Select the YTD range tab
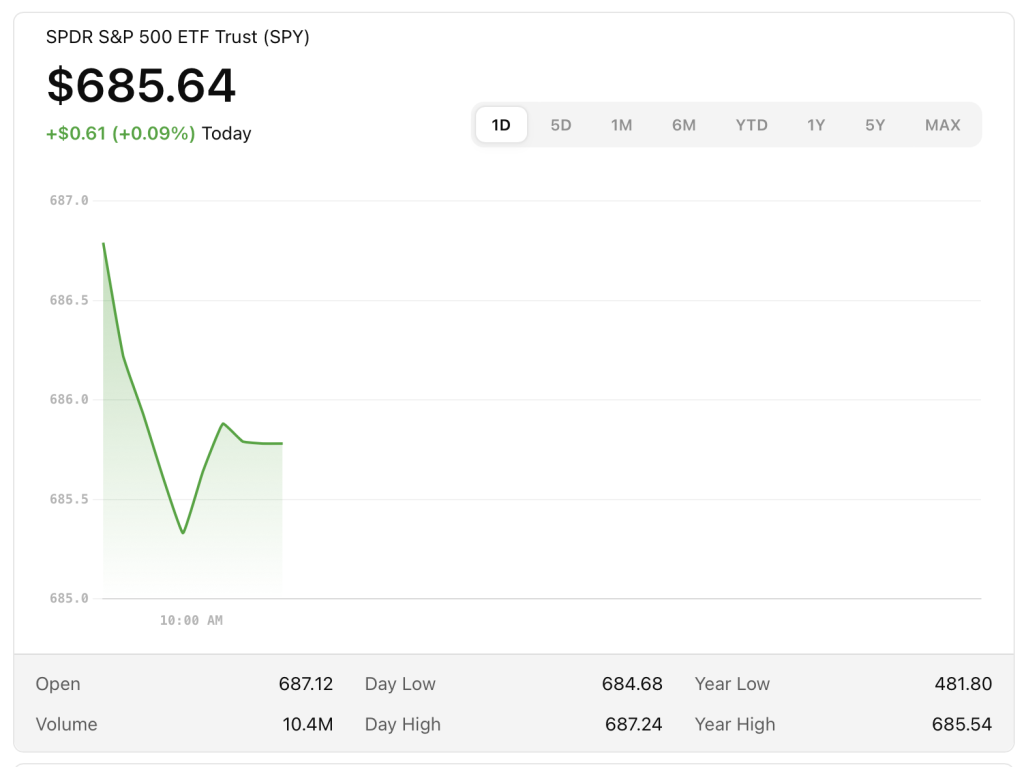Viewport: 1024px width, 767px height. (751, 125)
